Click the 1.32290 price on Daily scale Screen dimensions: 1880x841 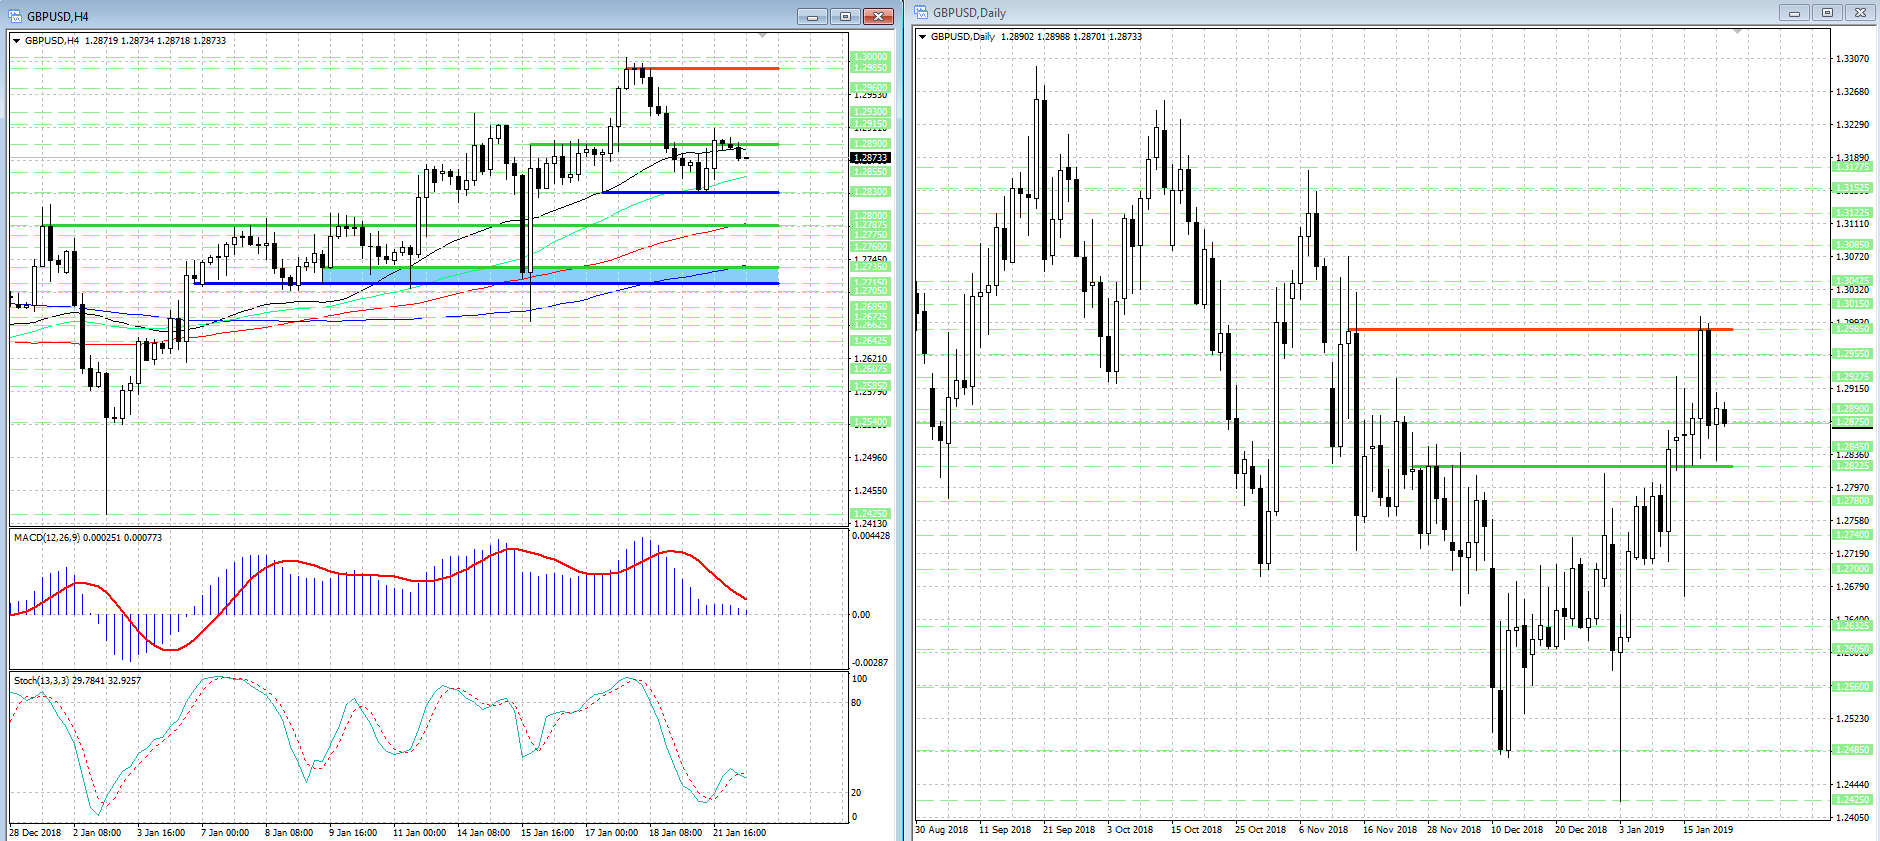click(x=1852, y=125)
